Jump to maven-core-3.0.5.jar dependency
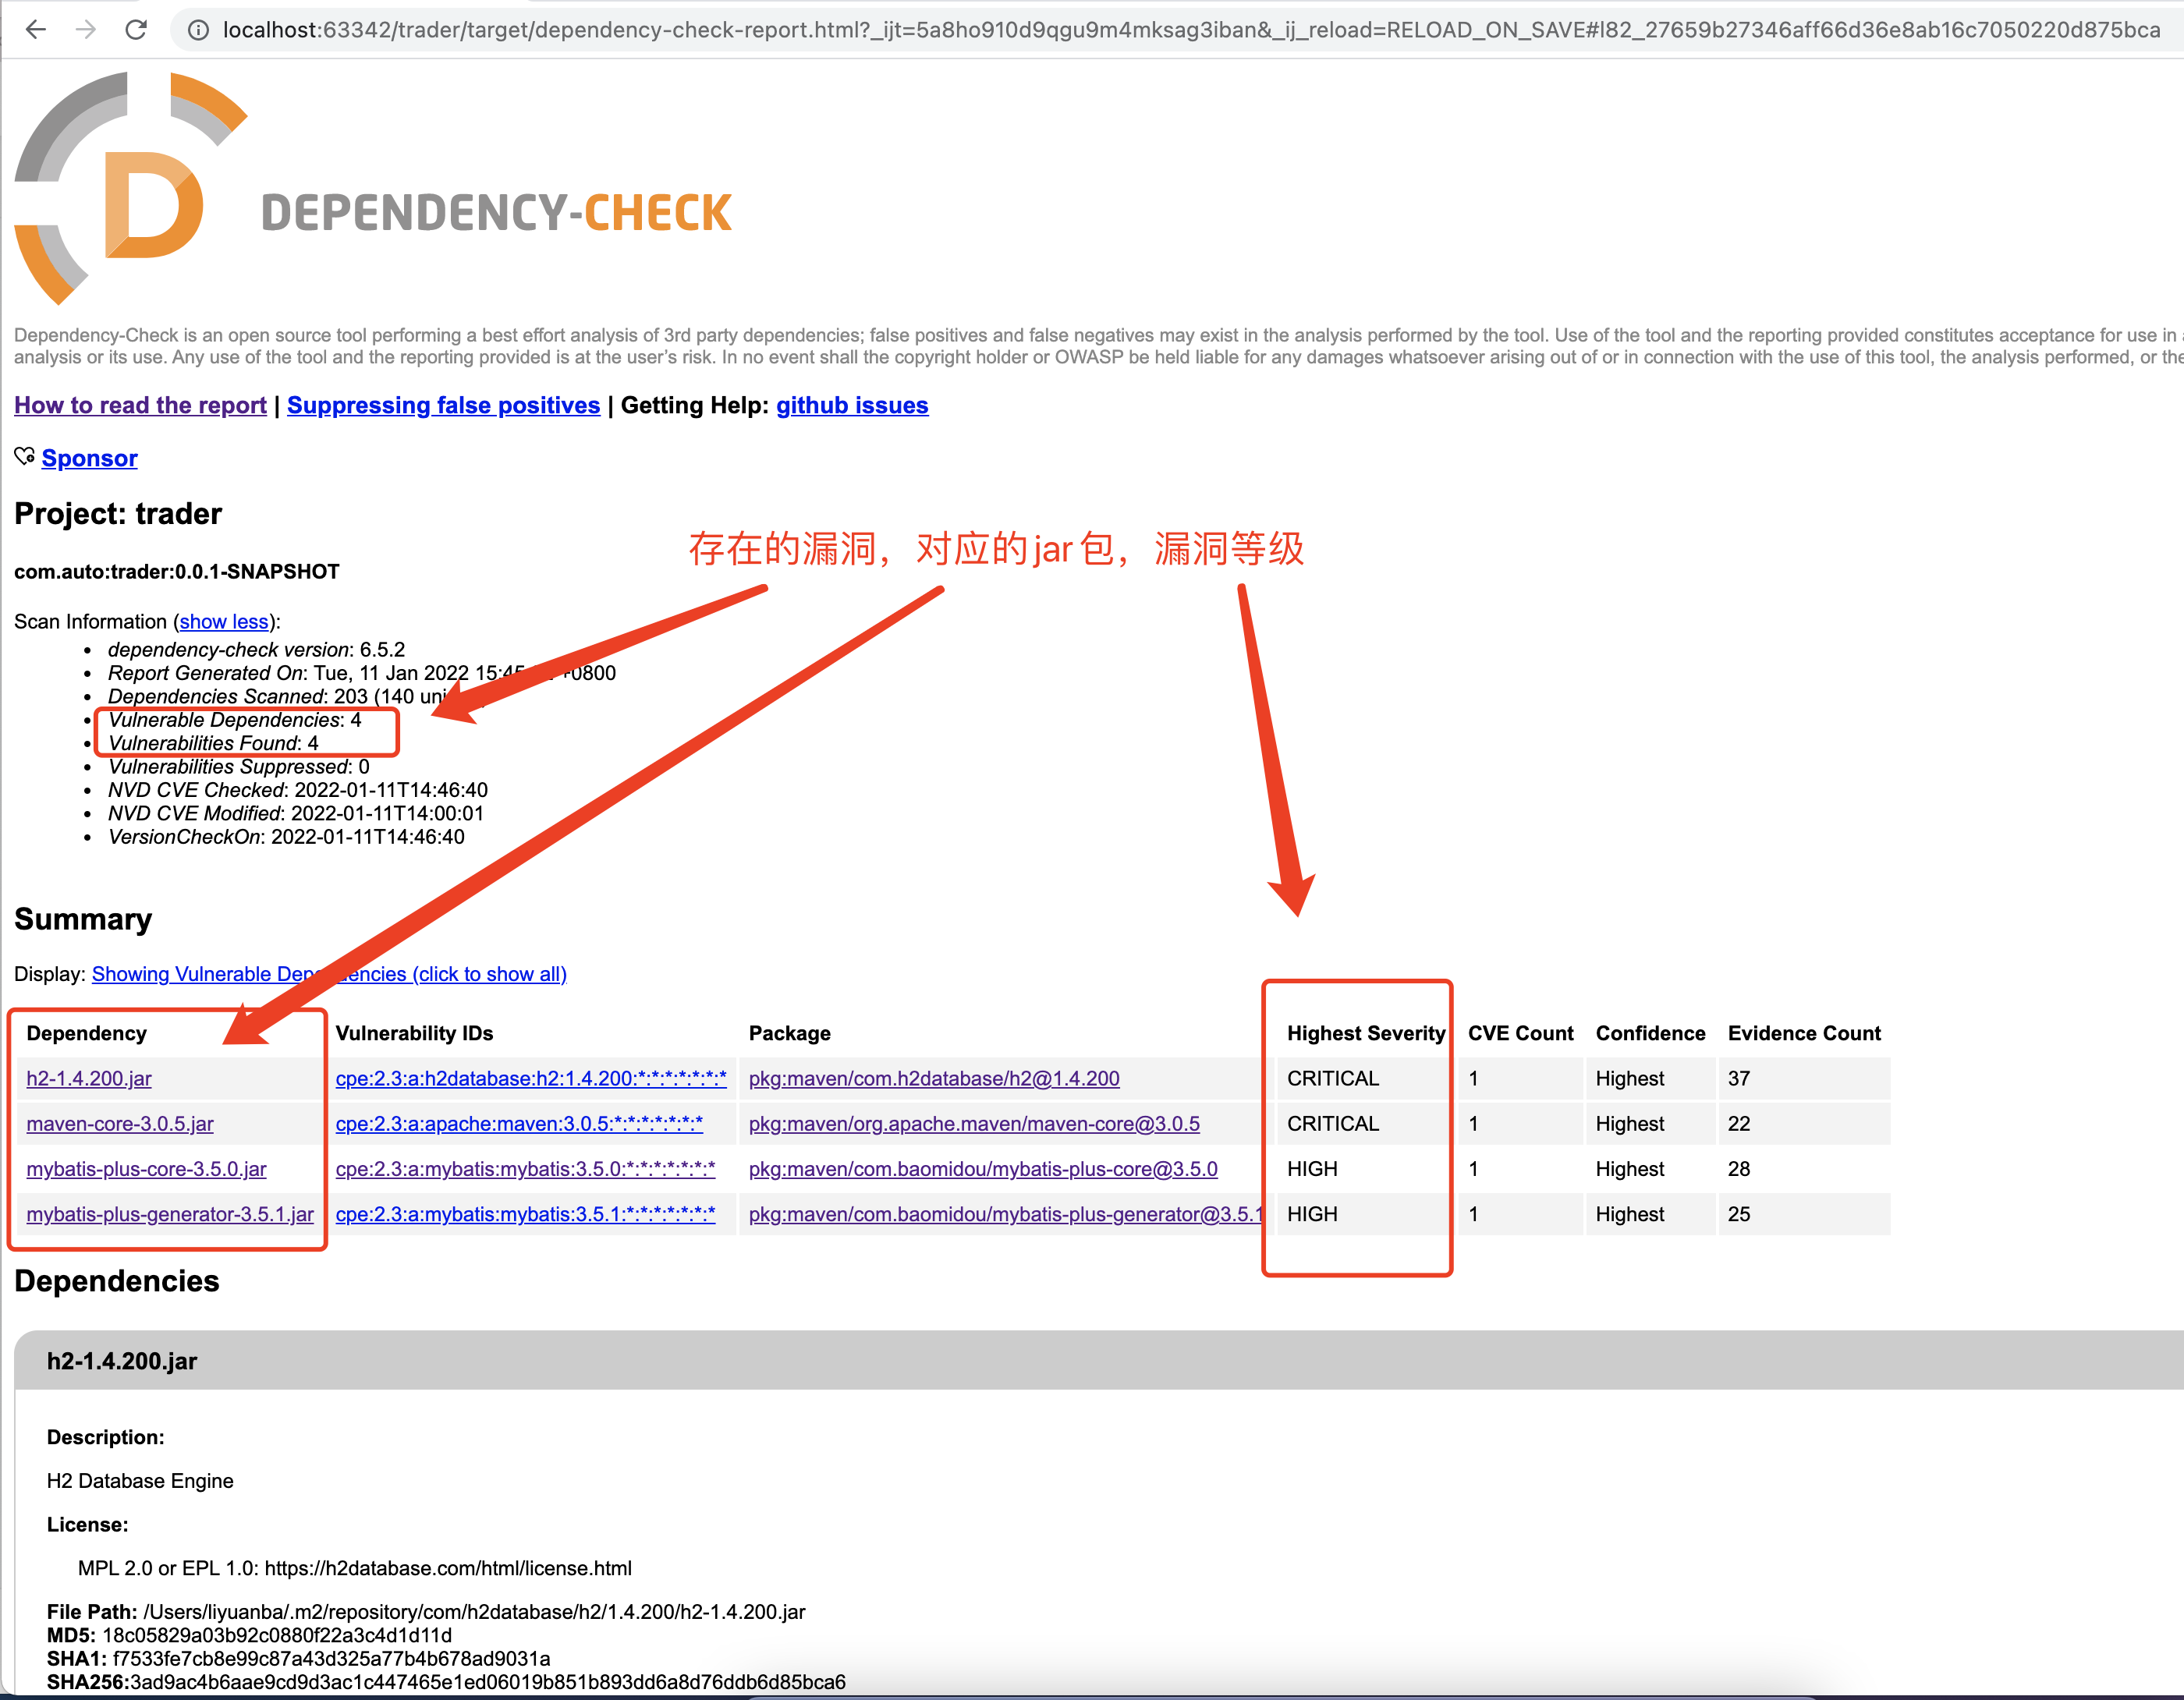Screen dimensions: 2184x1700 tap(120, 1124)
